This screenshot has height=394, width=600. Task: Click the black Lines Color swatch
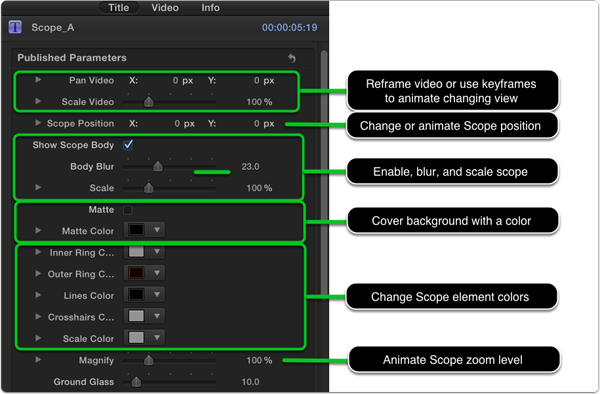[136, 295]
